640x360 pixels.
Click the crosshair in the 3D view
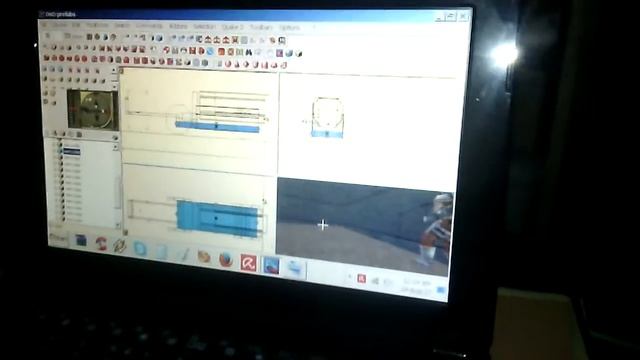(x=322, y=225)
